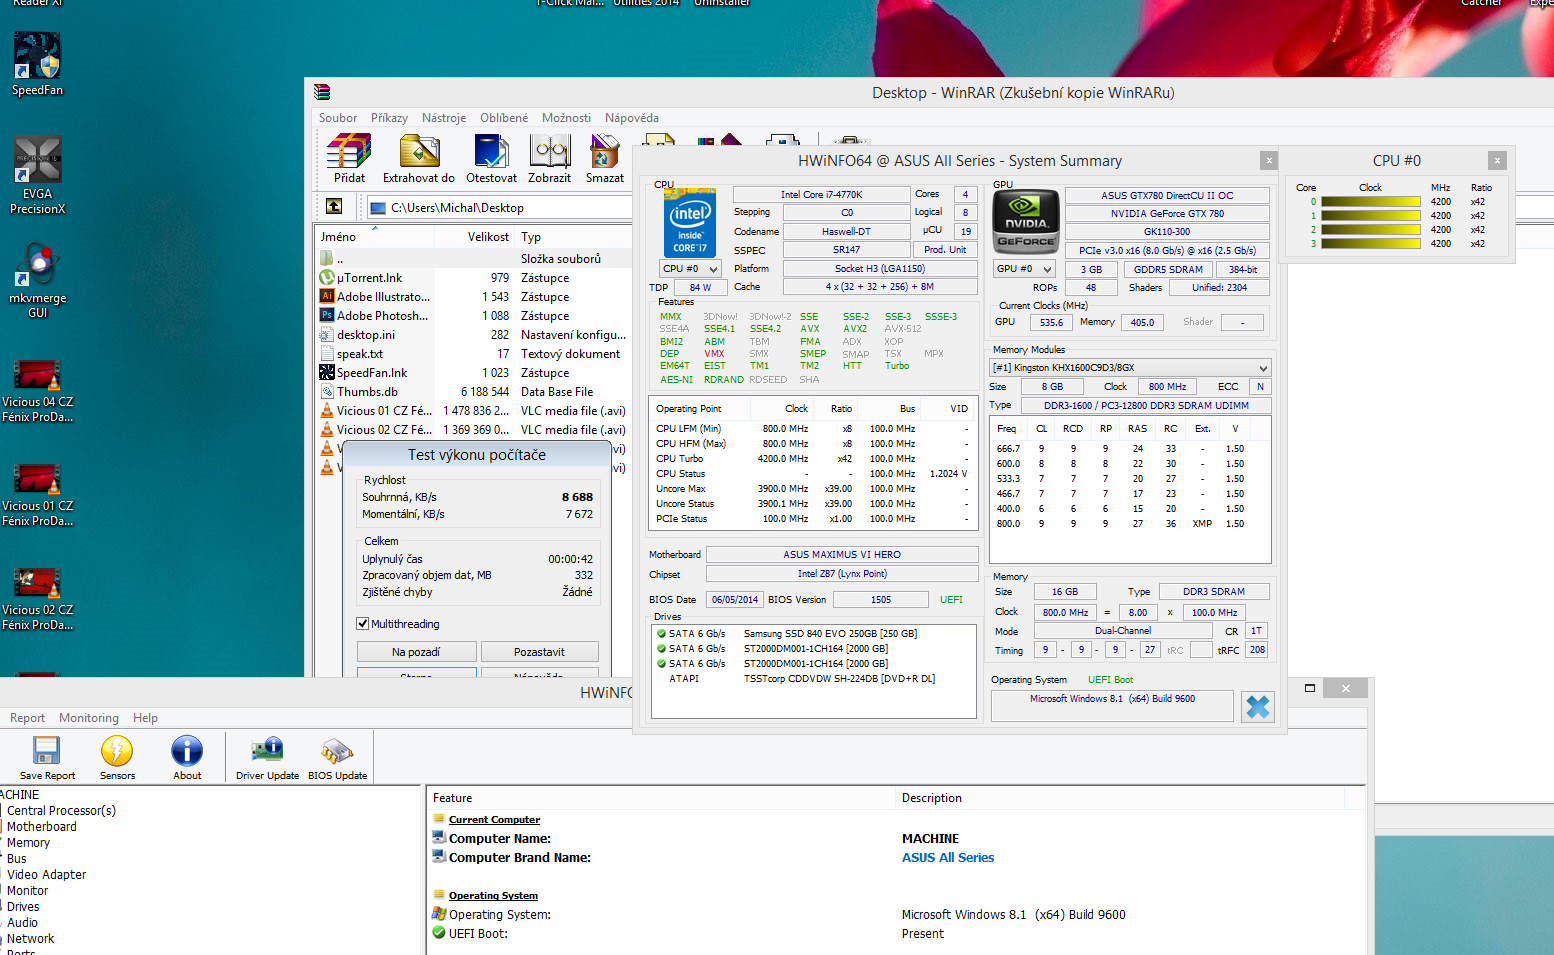This screenshot has height=955, width=1554.
Task: Open the Možnosti menu in WinRAR
Action: [x=566, y=117]
